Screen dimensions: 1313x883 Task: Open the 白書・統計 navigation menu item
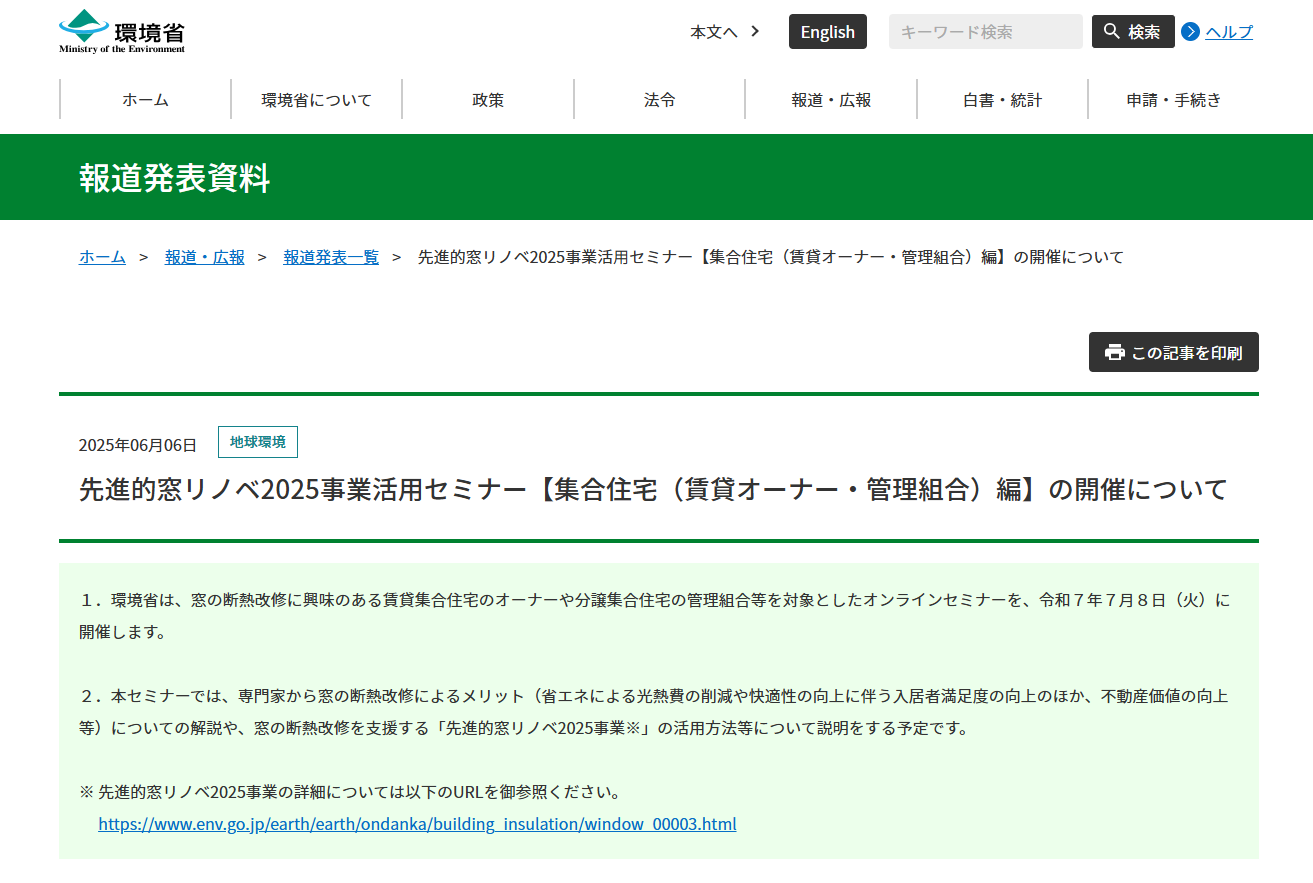coord(1002,99)
